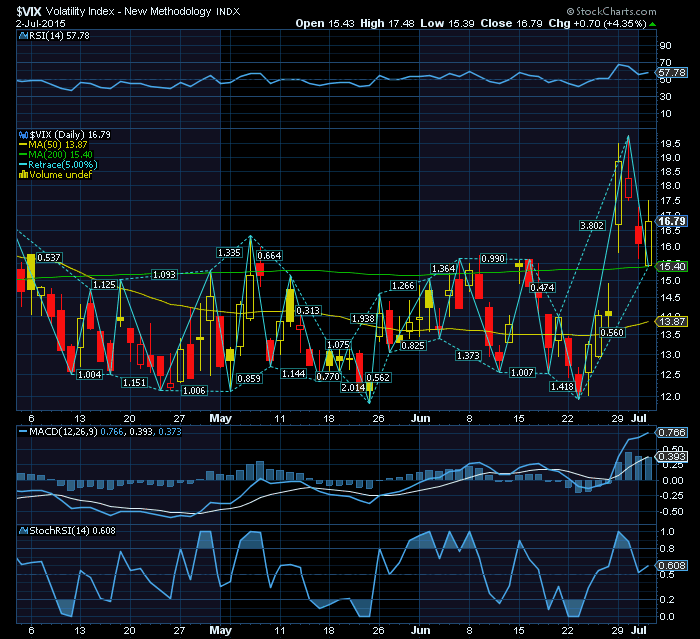Click the 1.938 retrace ratio label

click(363, 319)
